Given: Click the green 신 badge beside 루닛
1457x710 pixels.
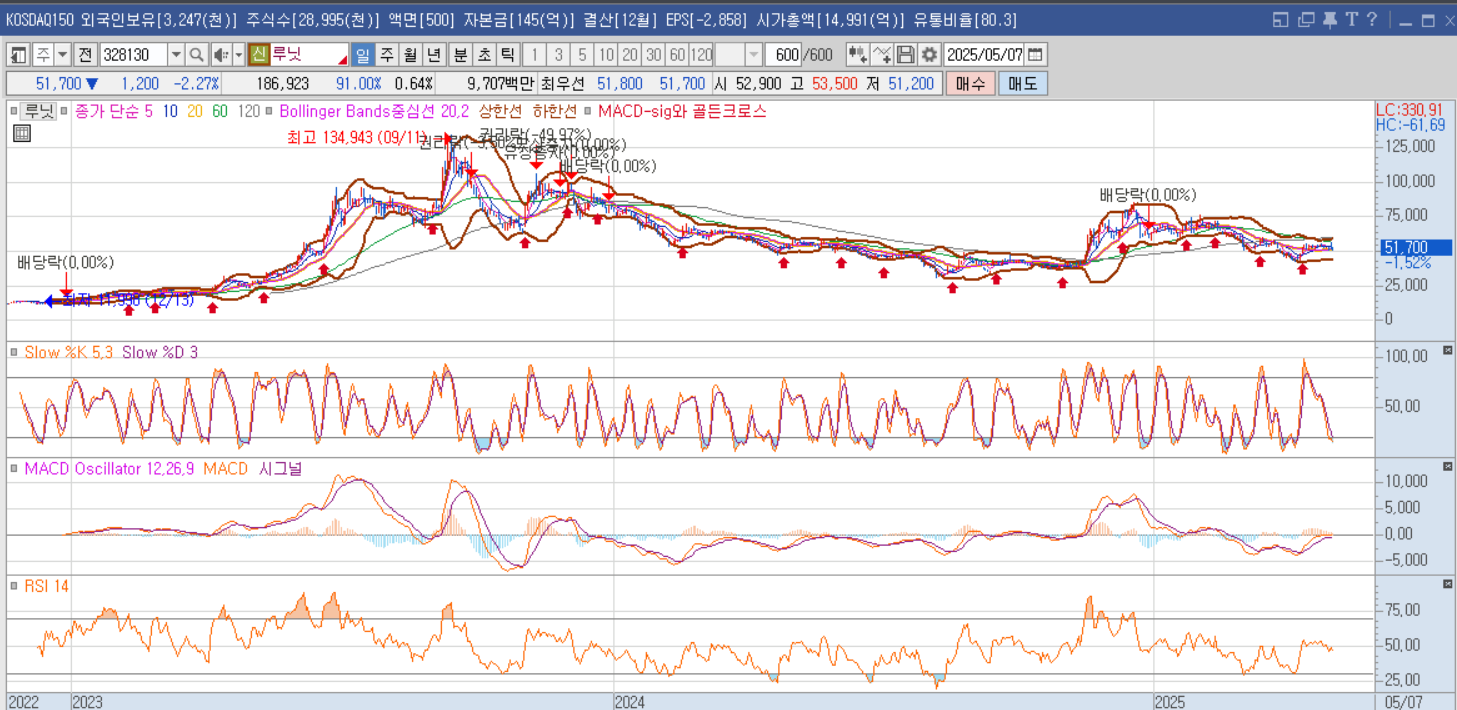Looking at the screenshot, I should 258,55.
